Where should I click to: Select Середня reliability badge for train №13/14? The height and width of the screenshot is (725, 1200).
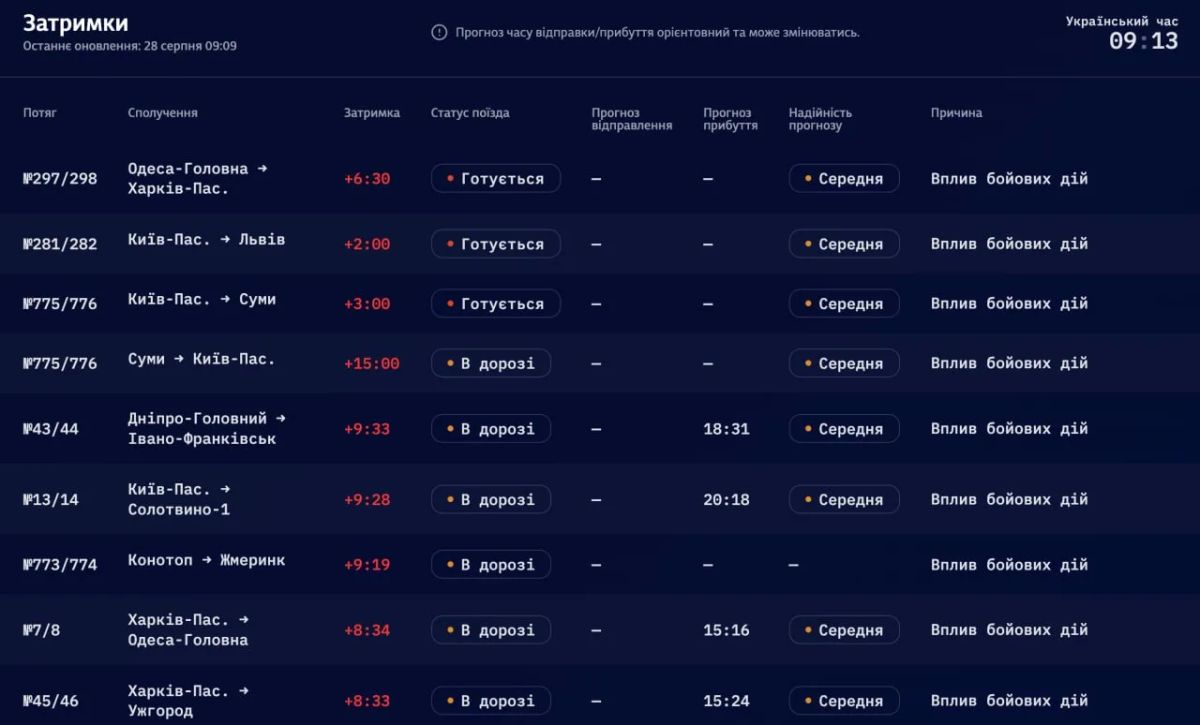pos(844,500)
